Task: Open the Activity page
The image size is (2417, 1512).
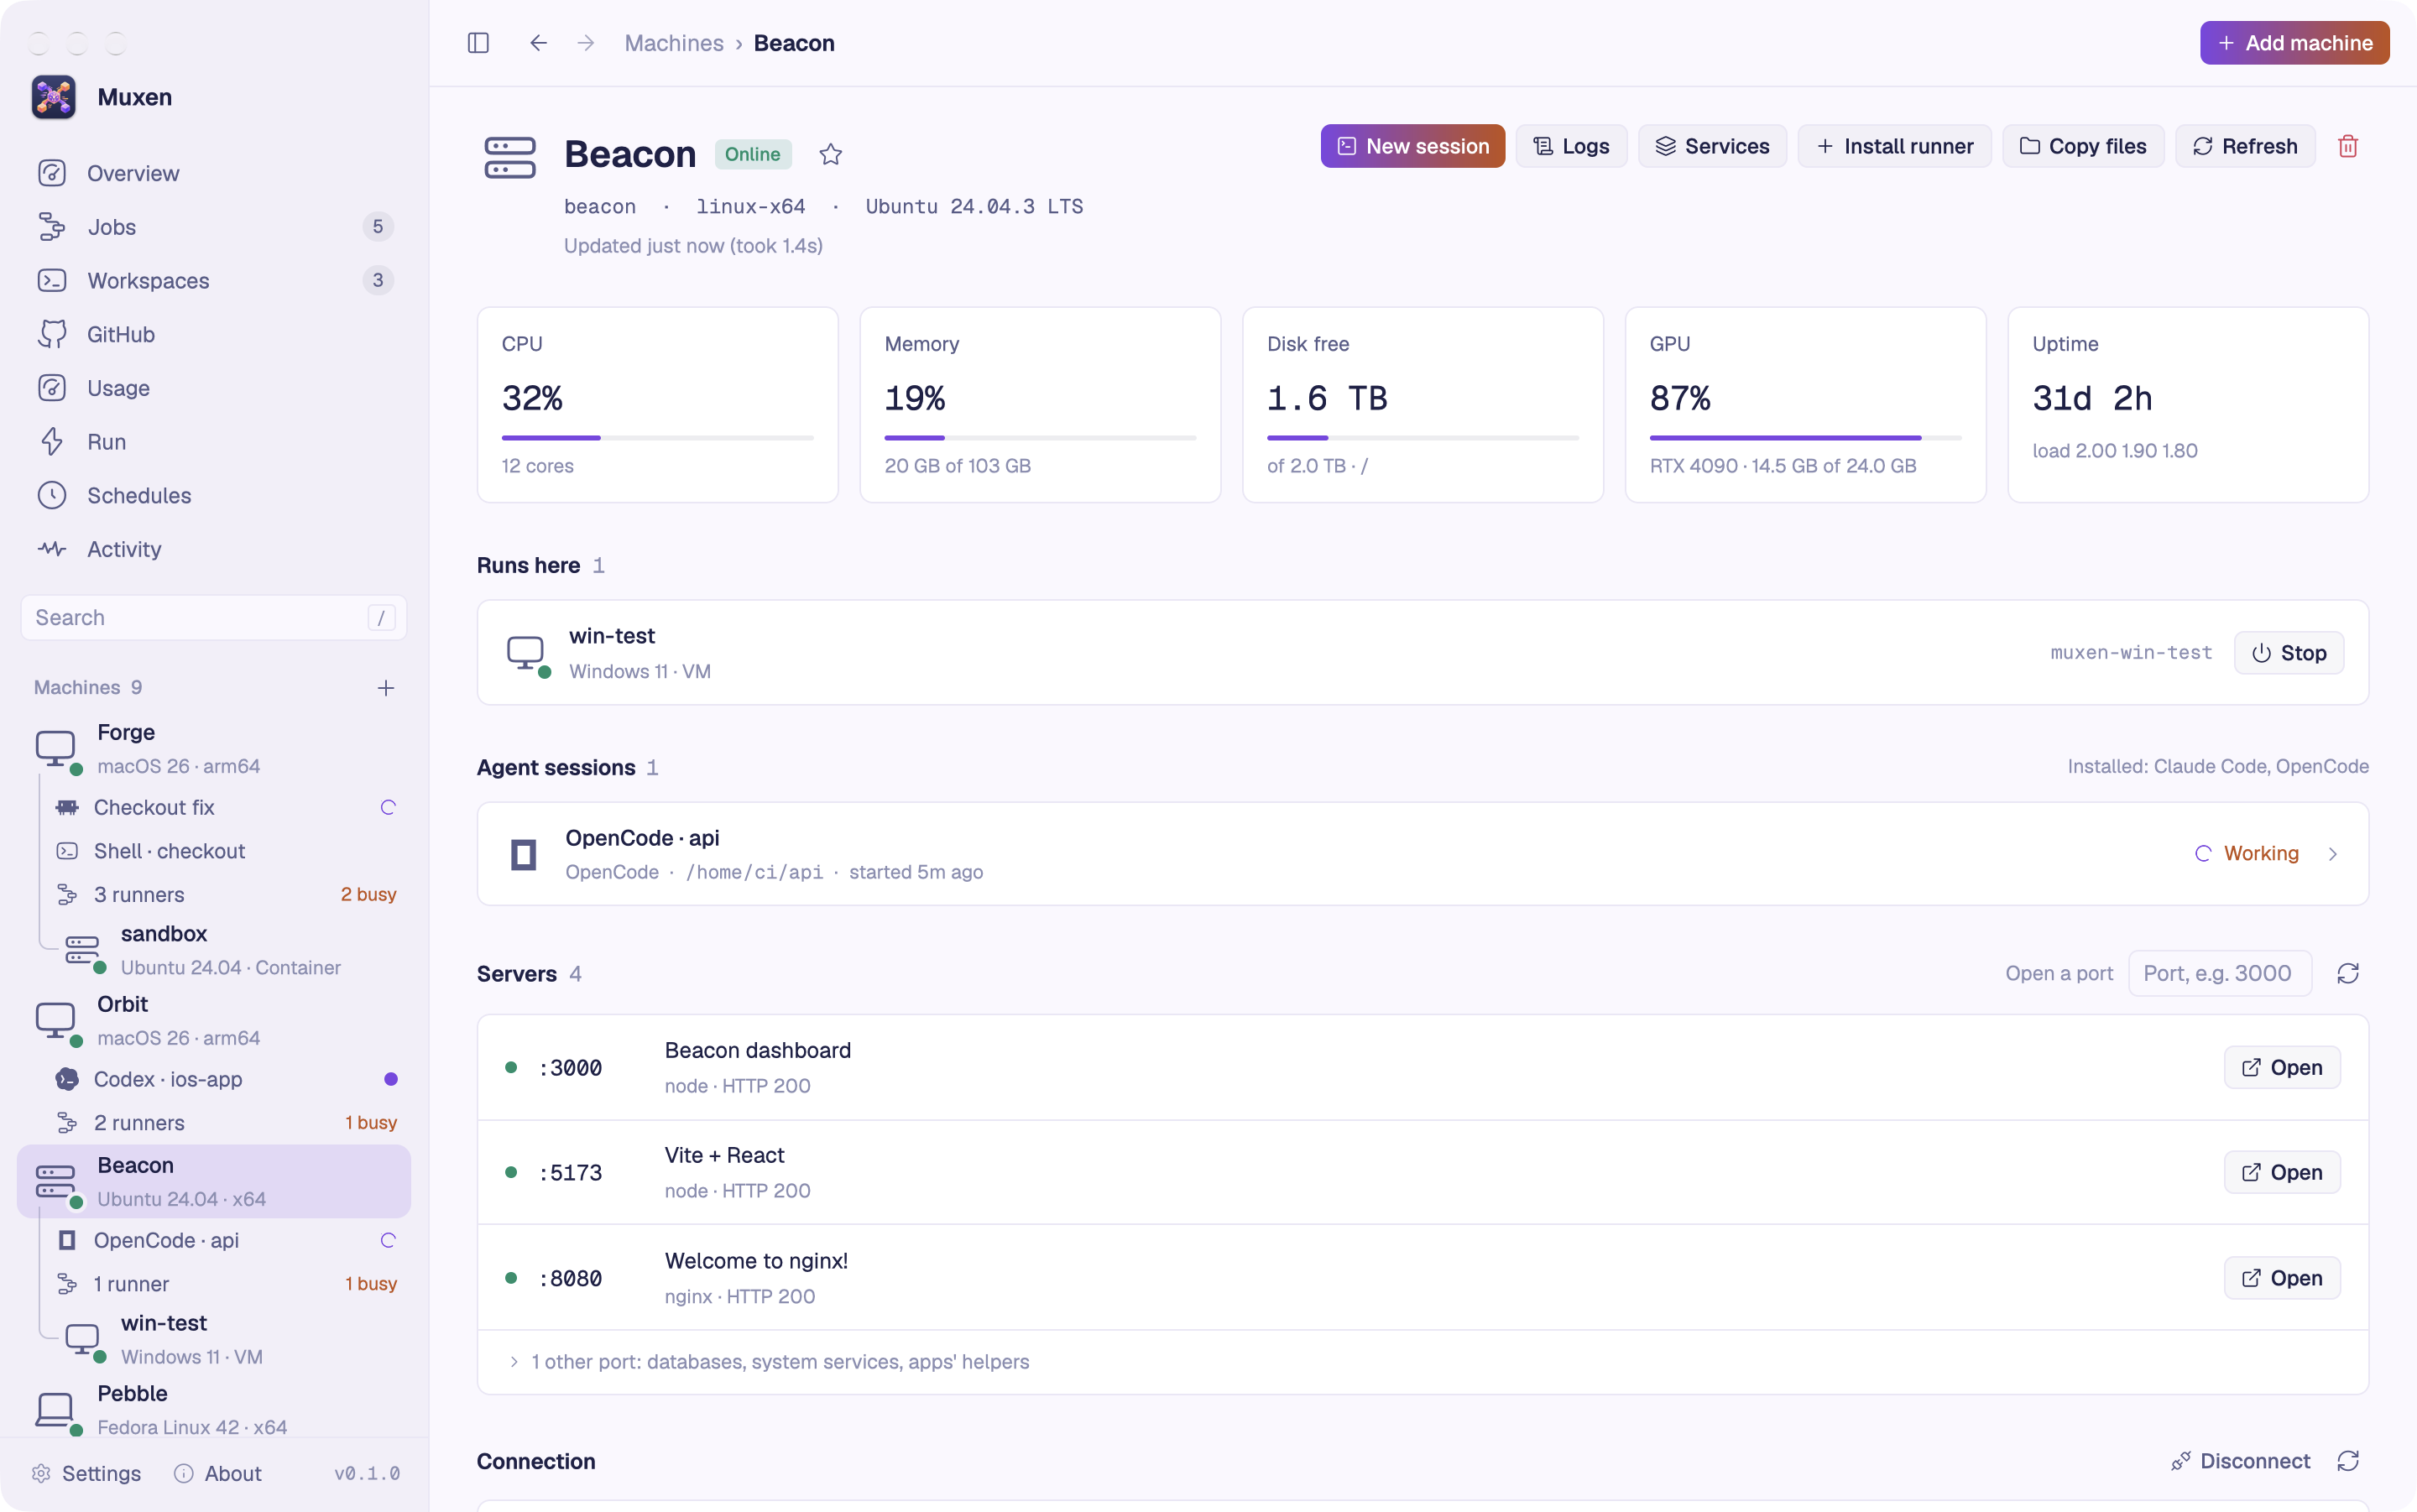Action: [x=214, y=549]
